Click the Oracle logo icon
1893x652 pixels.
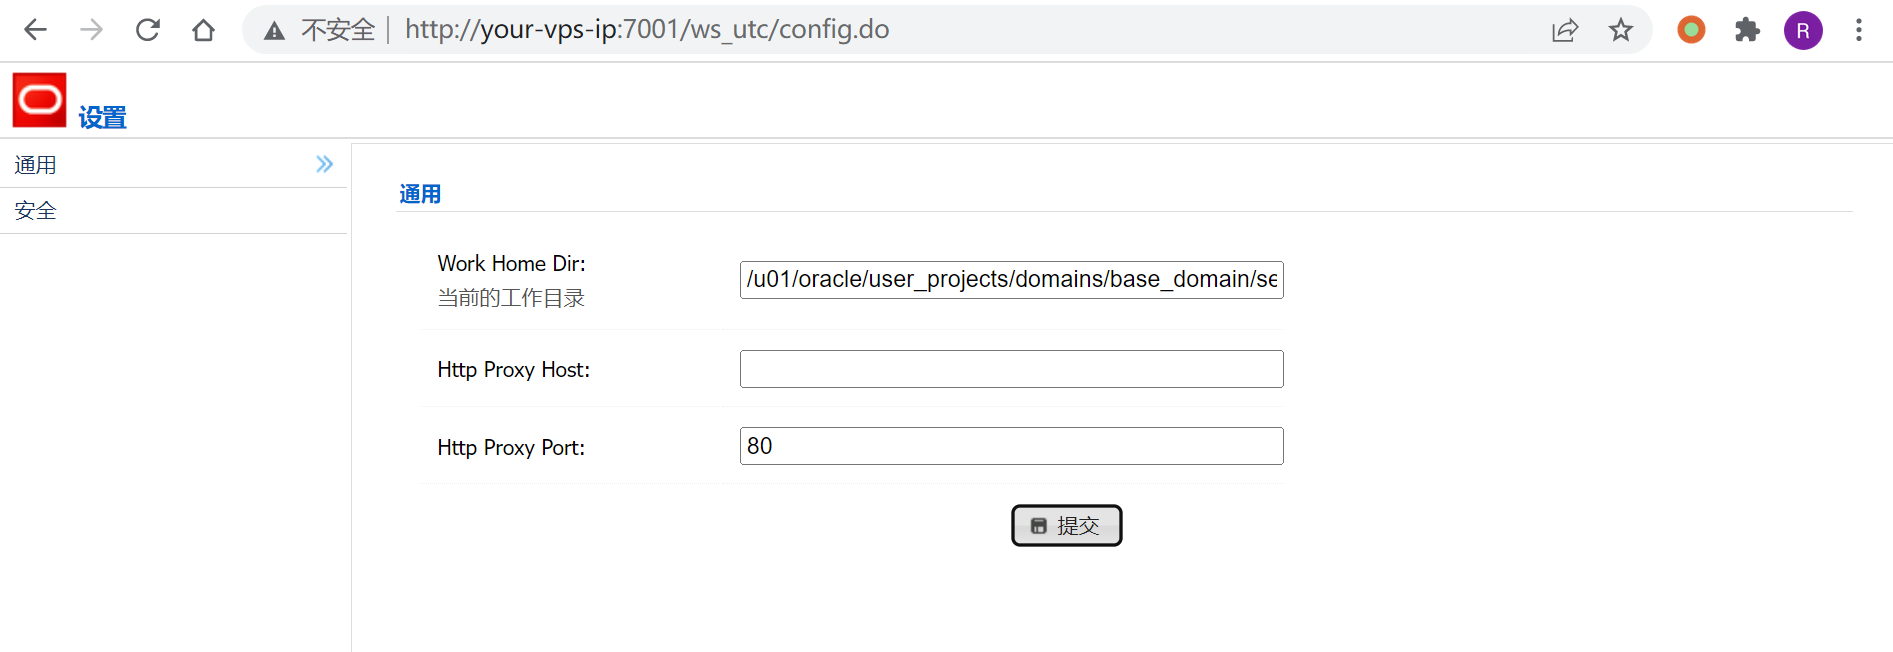pos(39,99)
